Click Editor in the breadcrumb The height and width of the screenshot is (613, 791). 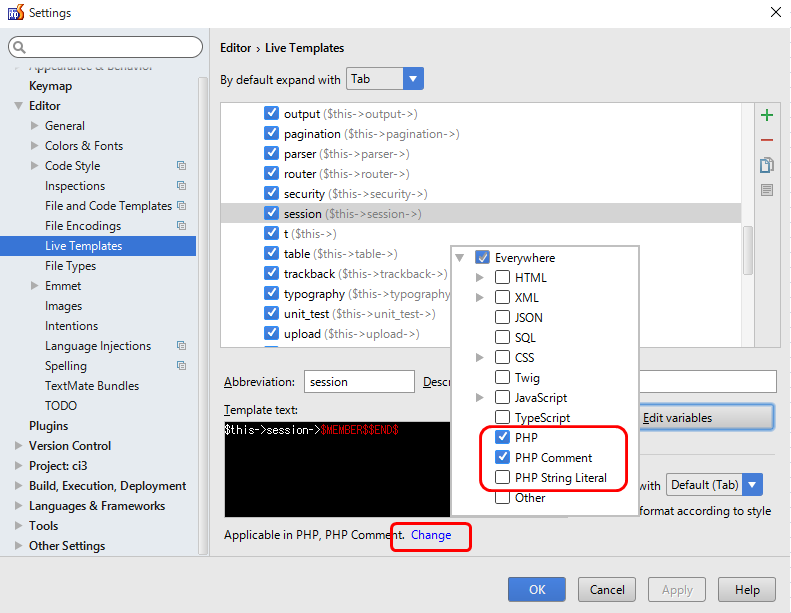(236, 48)
